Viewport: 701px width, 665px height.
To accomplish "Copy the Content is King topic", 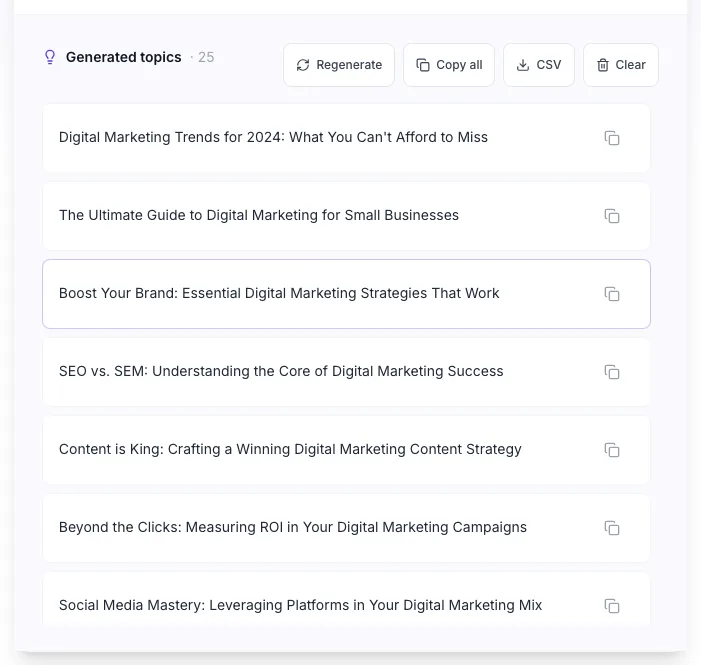I will coord(612,450).
